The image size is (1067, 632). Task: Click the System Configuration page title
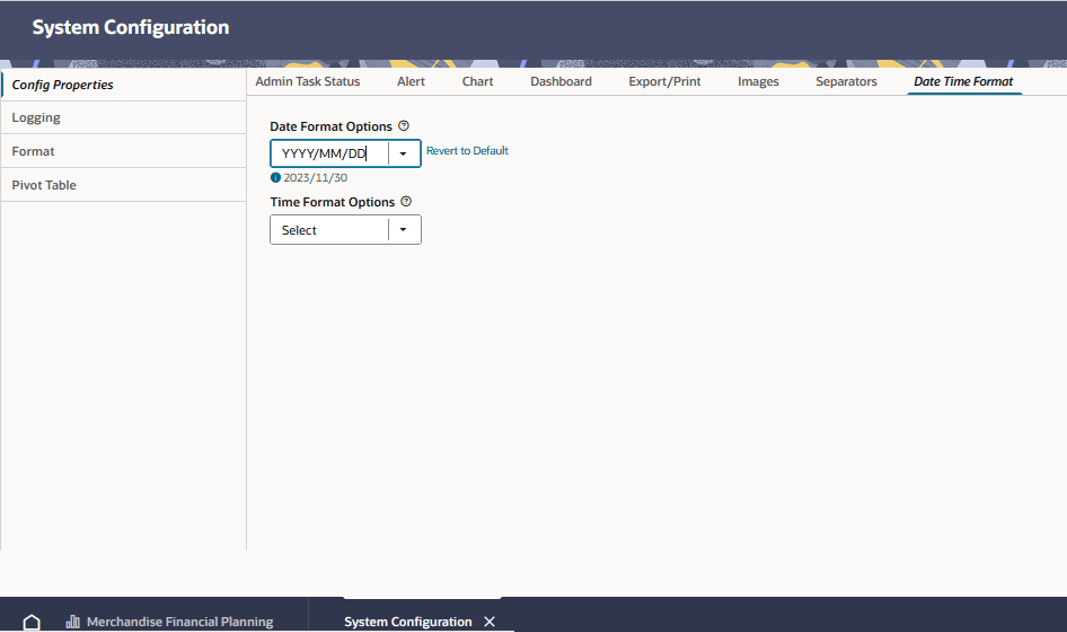(x=131, y=27)
